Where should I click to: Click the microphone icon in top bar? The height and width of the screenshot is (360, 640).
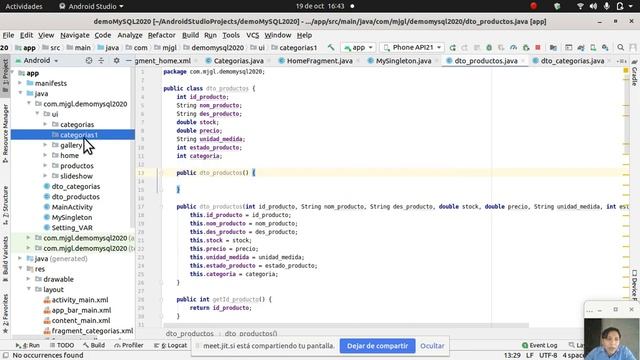pyautogui.click(x=607, y=6)
